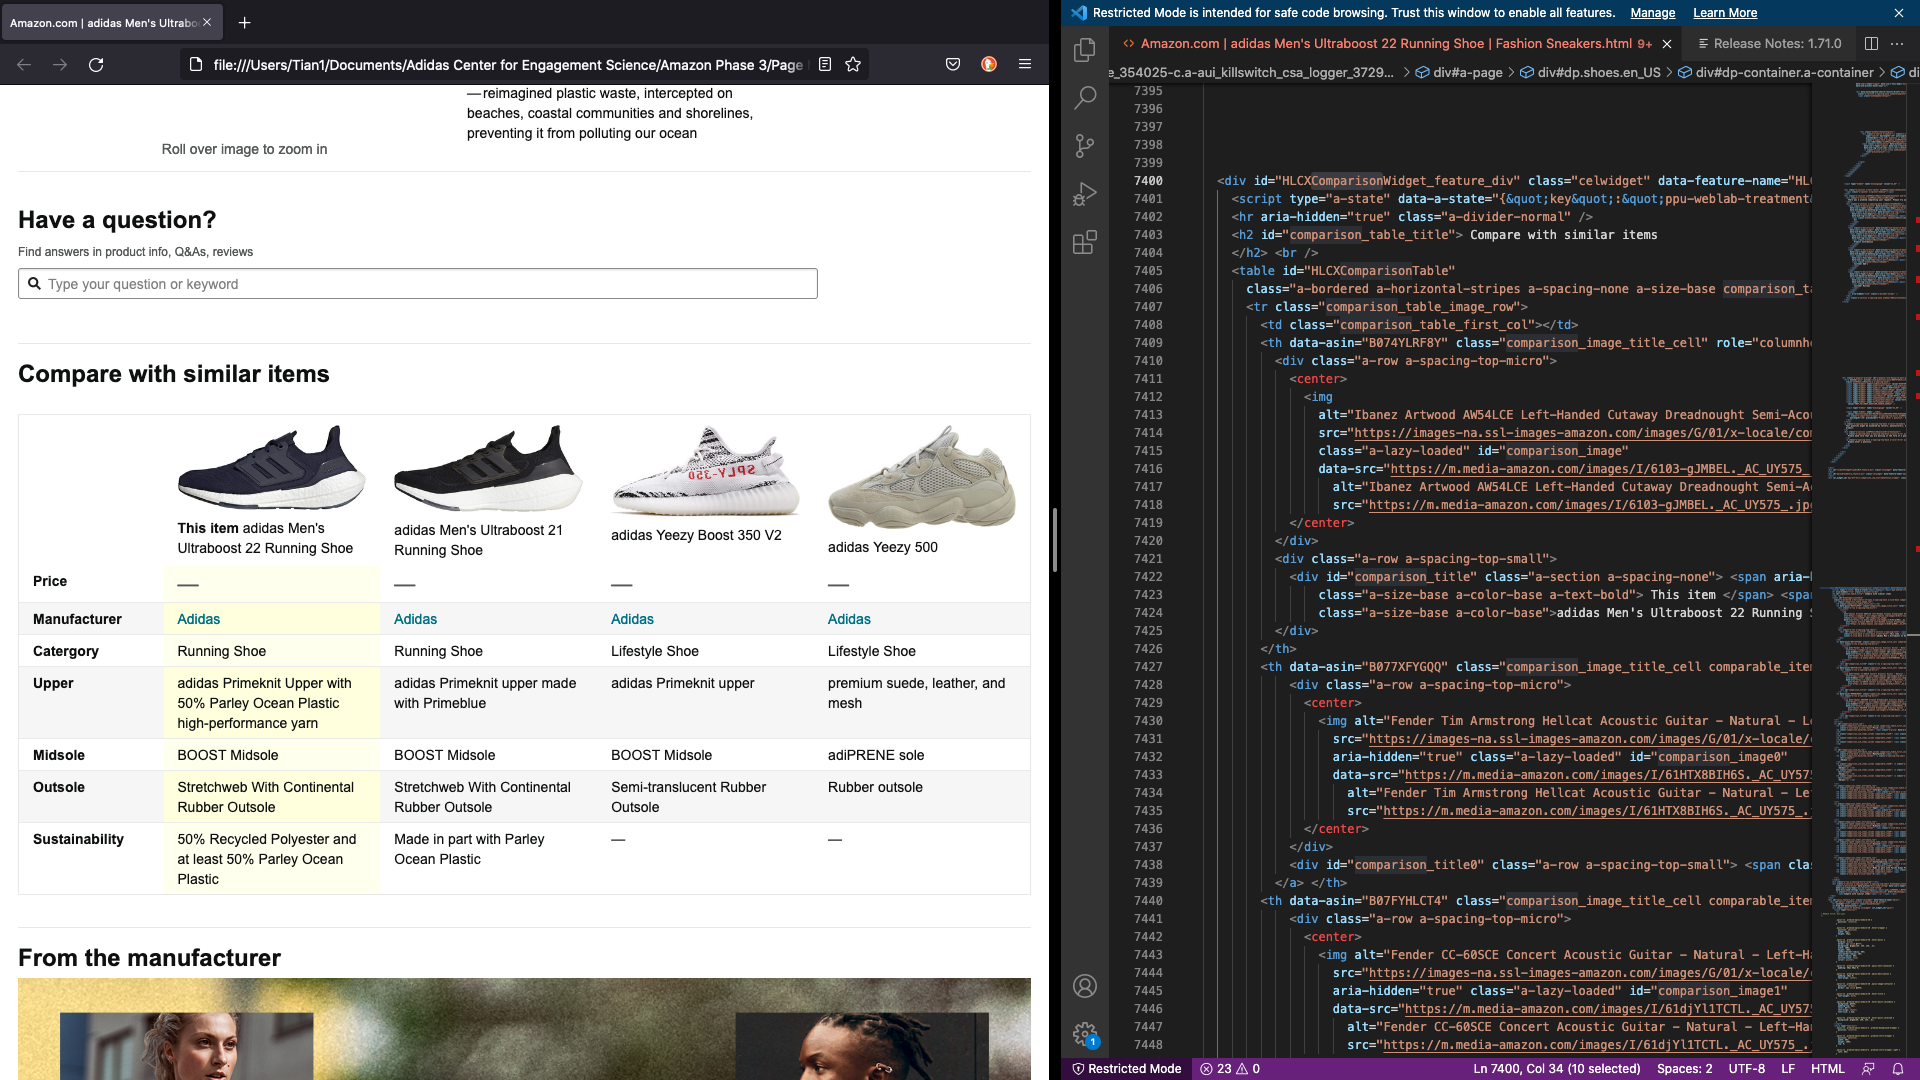Click adidas Men's Ultraboost 21 Running Shoe title
Viewport: 1920px width, 1080px height.
click(478, 540)
